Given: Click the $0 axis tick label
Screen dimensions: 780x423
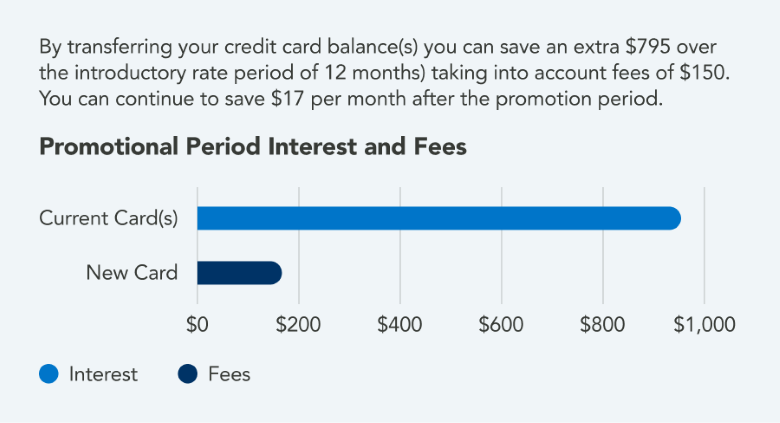Looking at the screenshot, I should pos(197,325).
